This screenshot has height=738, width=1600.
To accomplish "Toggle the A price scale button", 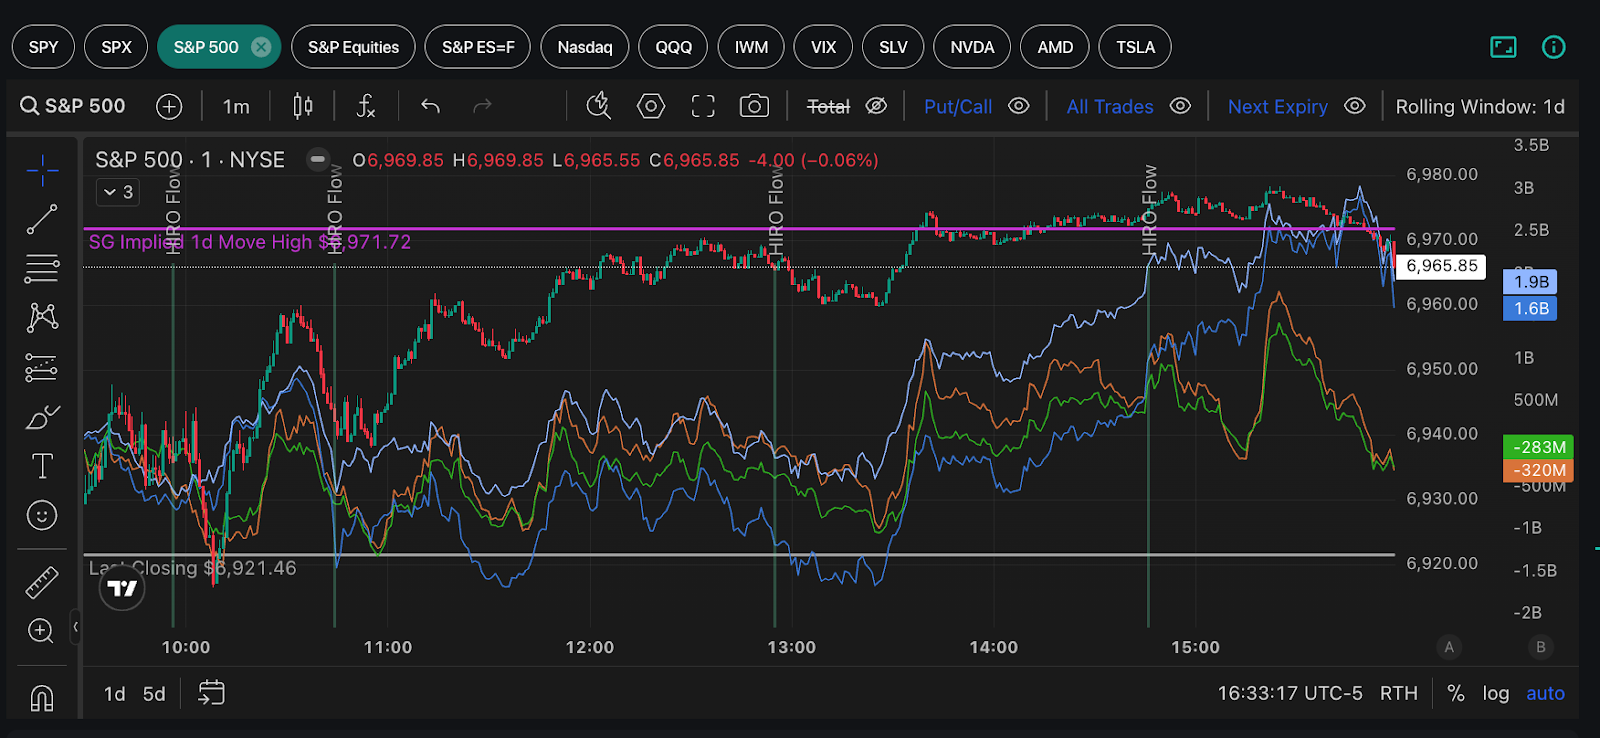I will point(1449,647).
